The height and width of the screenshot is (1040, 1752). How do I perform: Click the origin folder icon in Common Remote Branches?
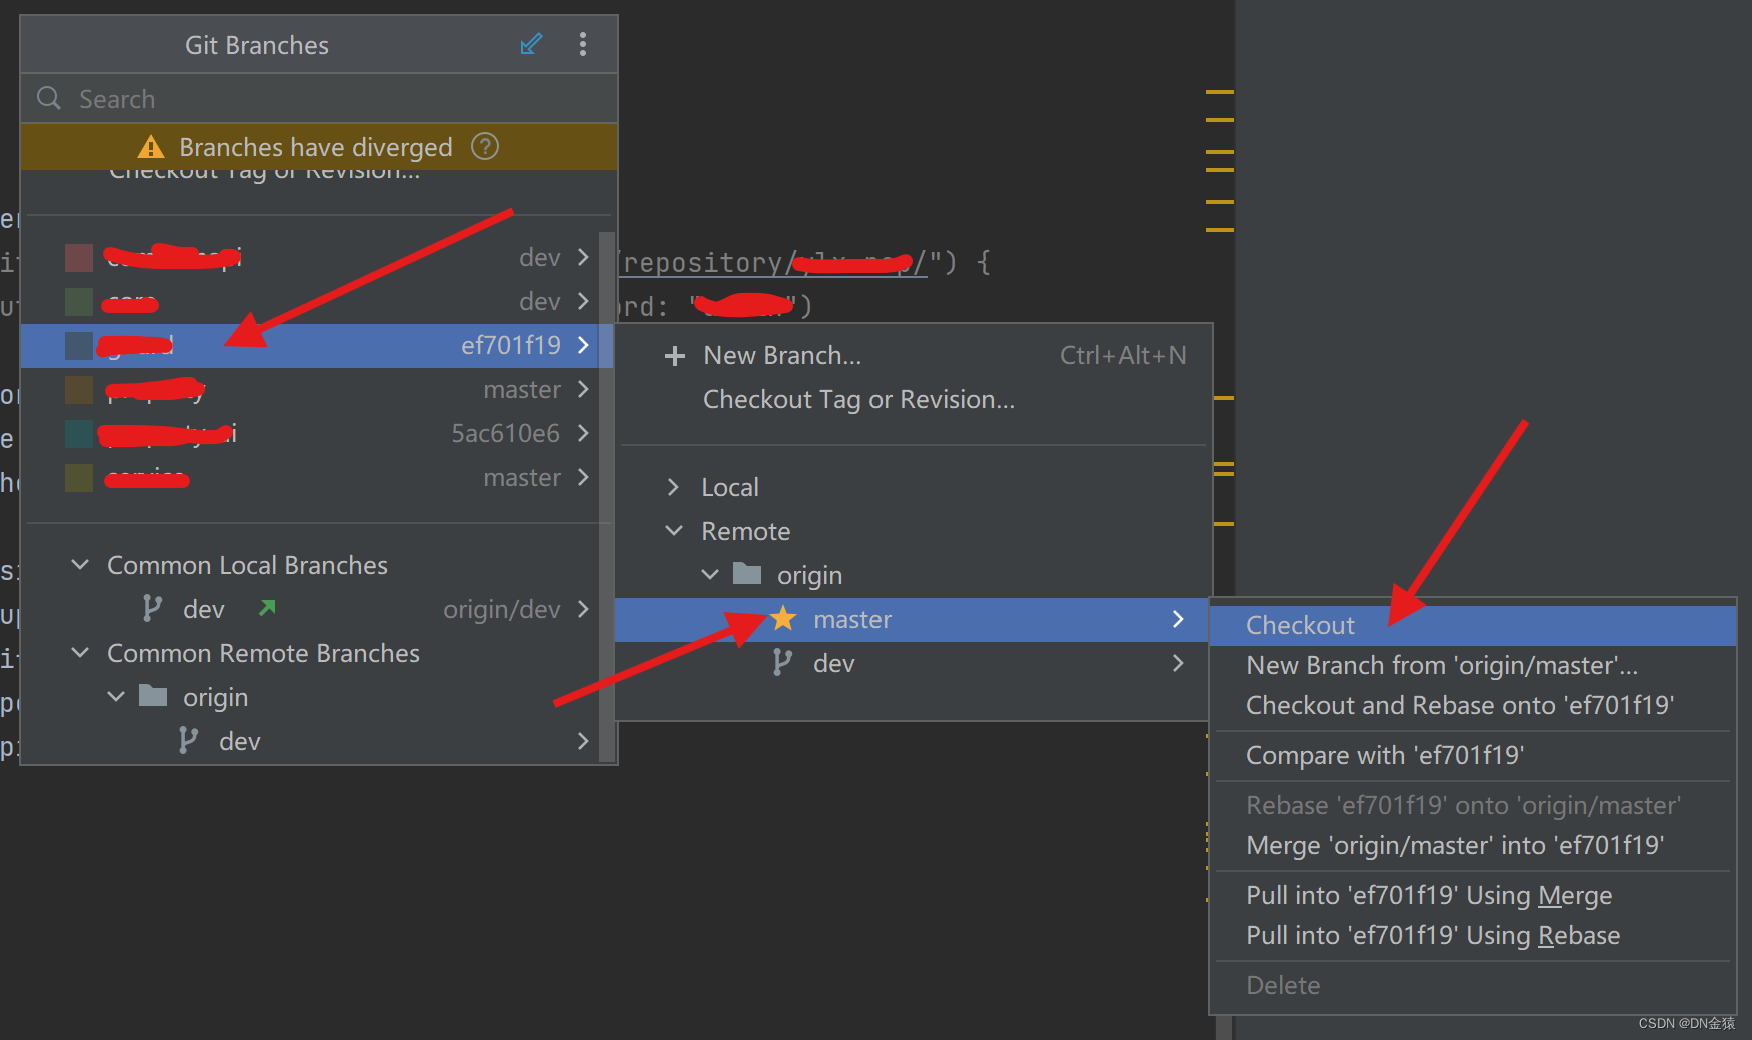point(153,695)
